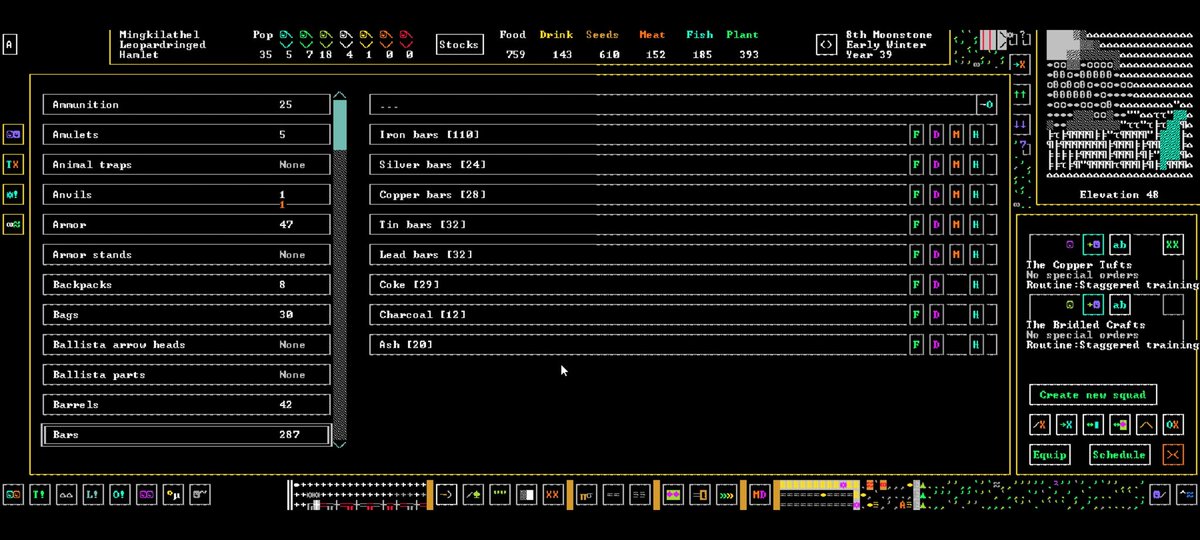
Task: Toggle melt M for Copper bars
Action: point(957,195)
